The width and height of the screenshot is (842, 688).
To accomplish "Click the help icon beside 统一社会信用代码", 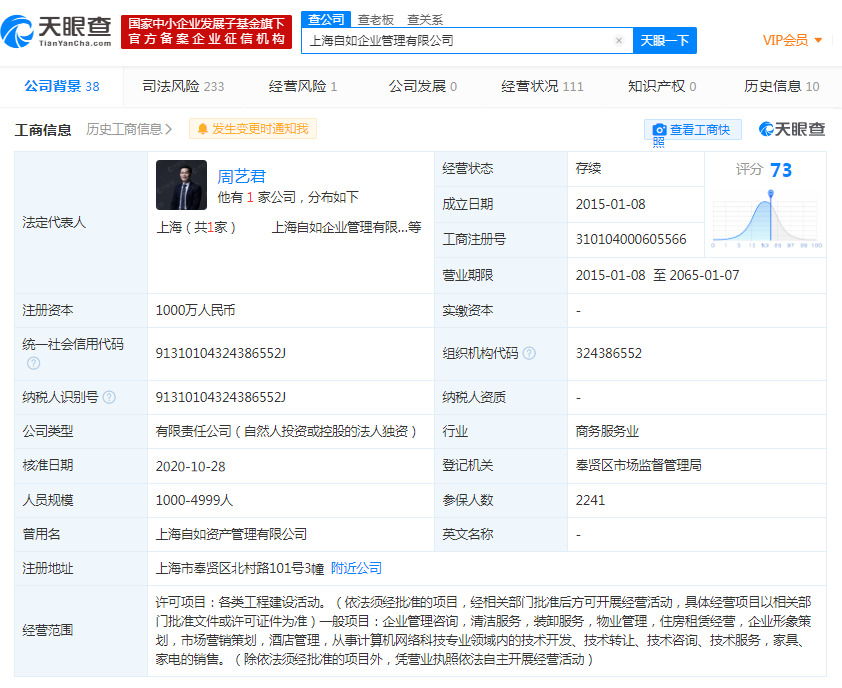I will point(33,363).
